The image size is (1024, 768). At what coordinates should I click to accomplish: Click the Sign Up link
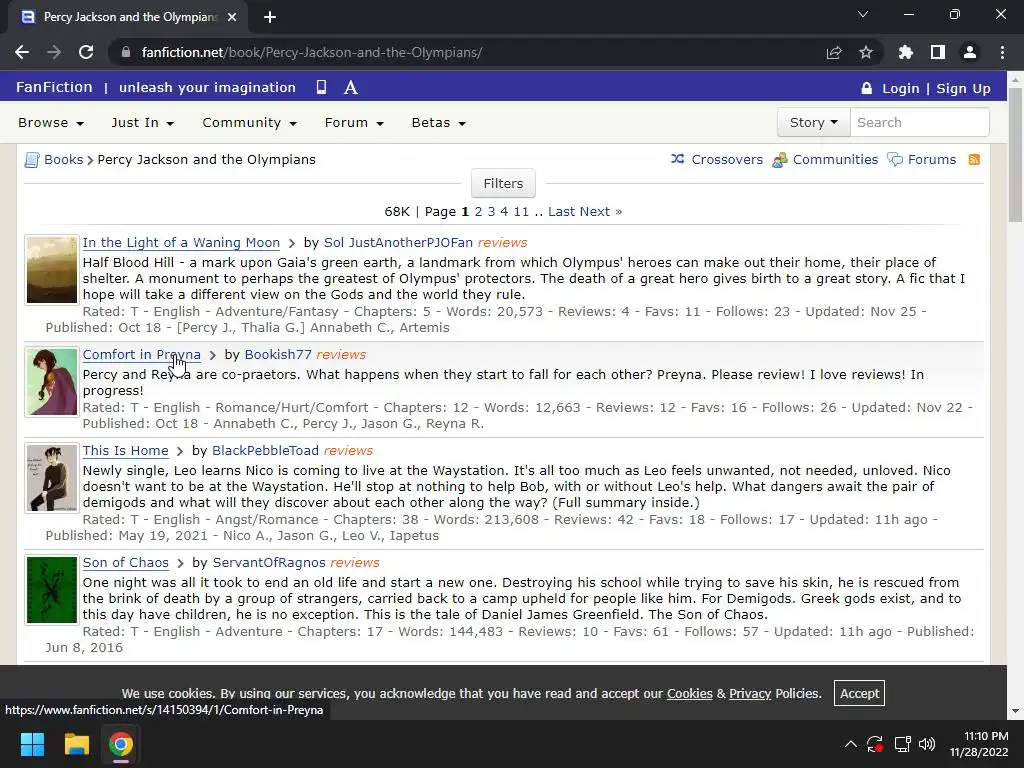point(963,88)
